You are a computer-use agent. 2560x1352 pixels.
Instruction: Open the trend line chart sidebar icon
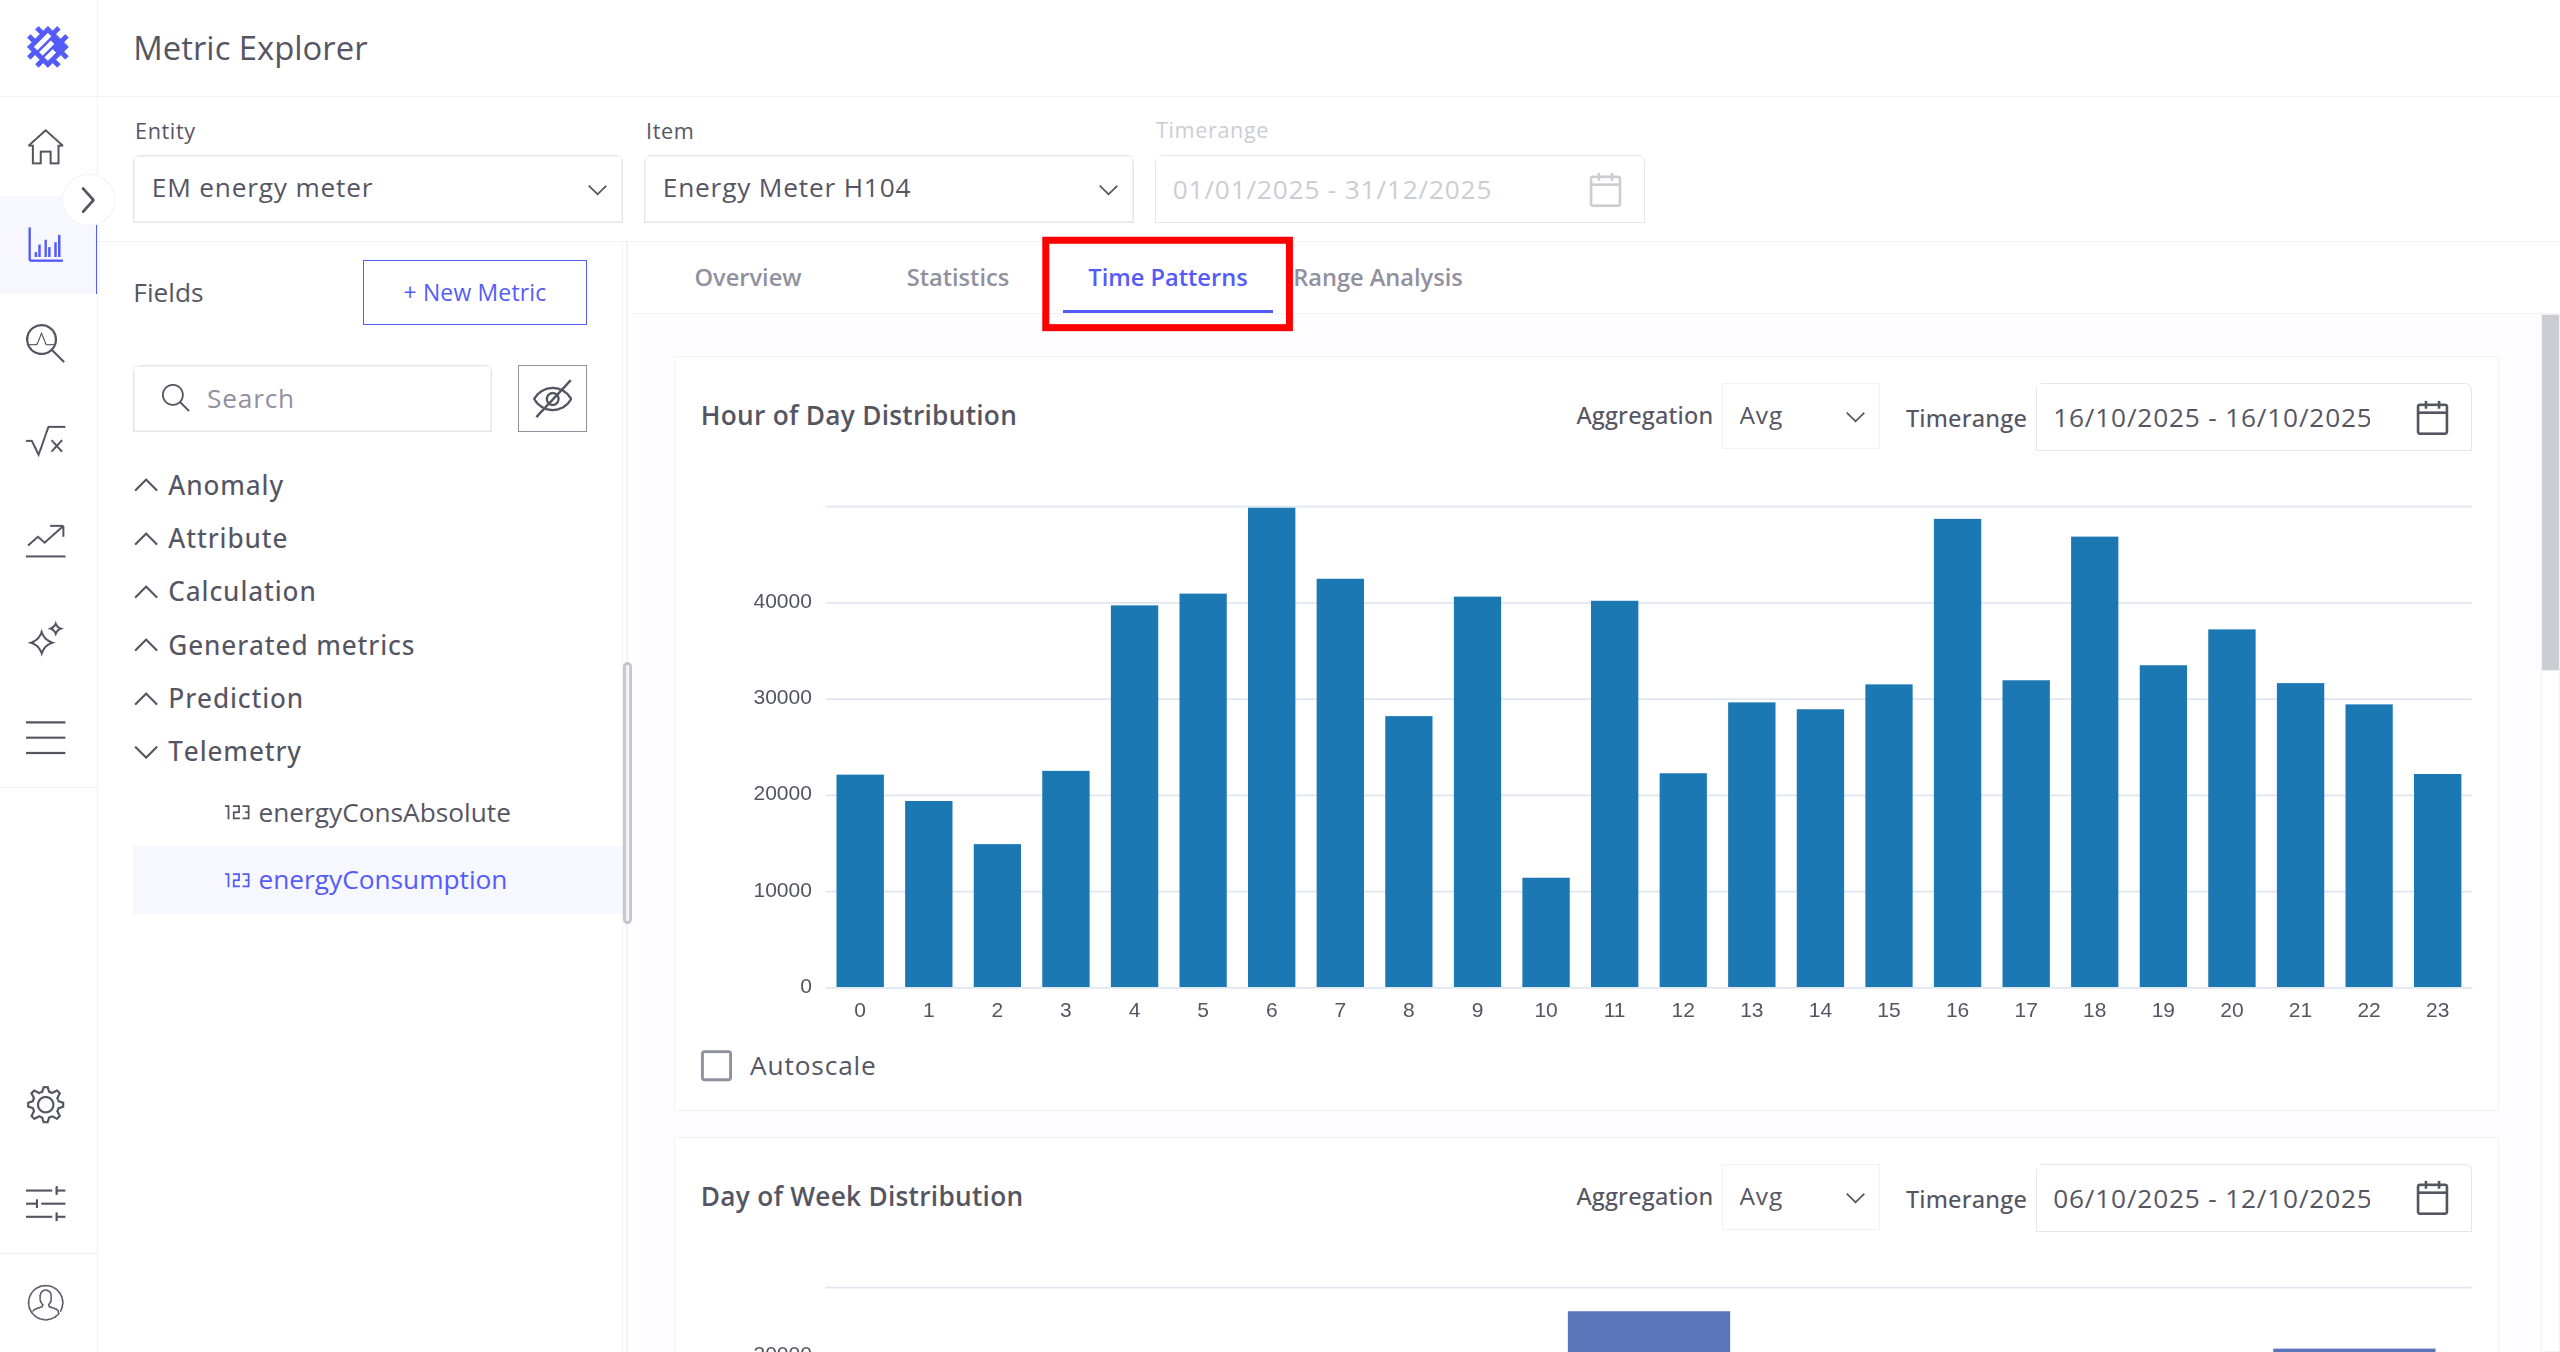pyautogui.click(x=45, y=540)
